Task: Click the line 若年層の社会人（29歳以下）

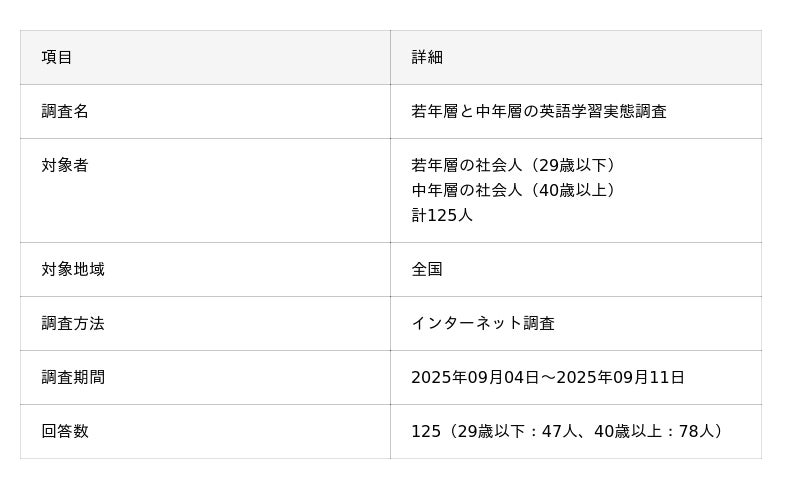Action: click(516, 165)
